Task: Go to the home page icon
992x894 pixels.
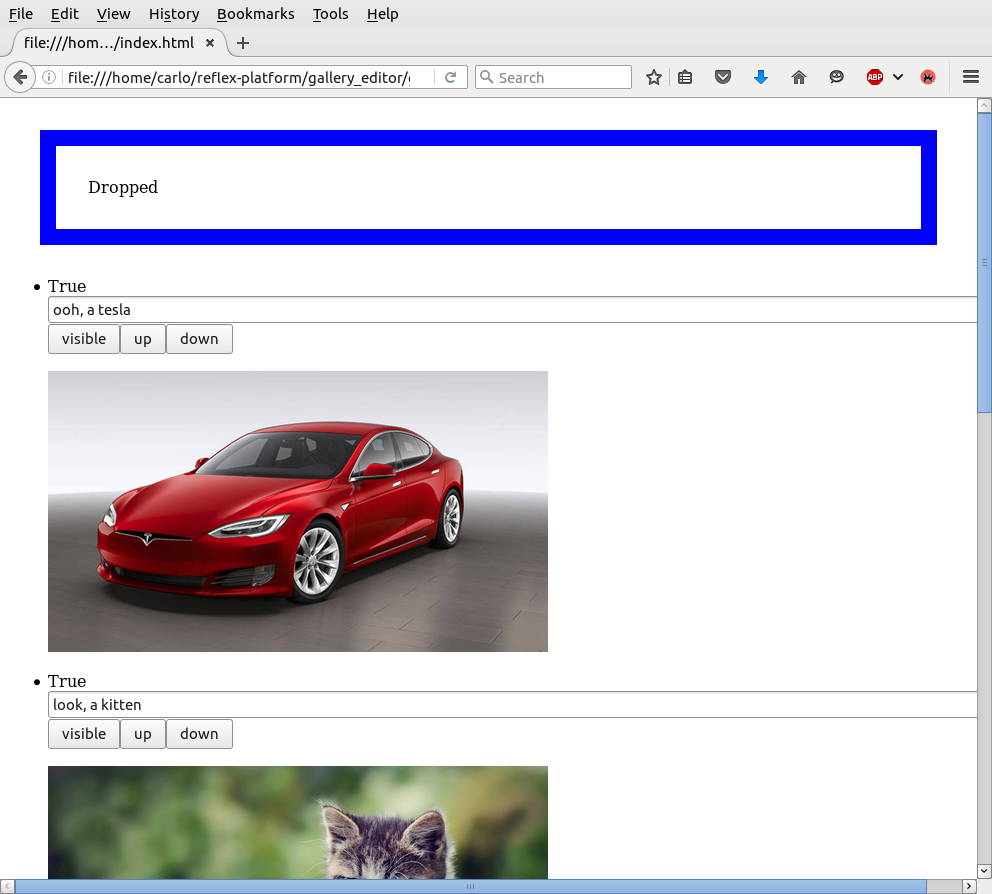Action: (799, 77)
